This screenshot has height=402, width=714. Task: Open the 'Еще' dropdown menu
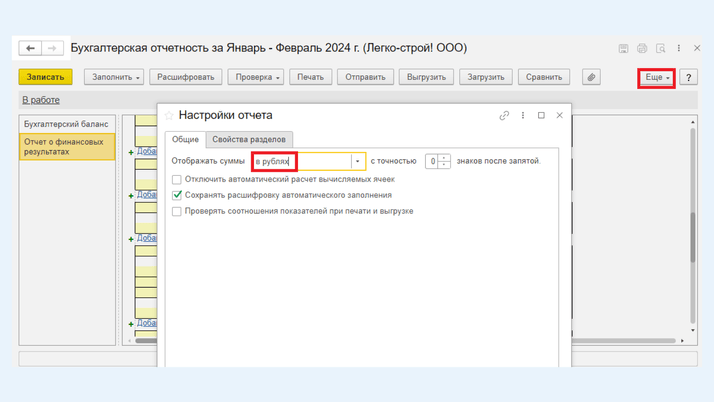point(656,77)
